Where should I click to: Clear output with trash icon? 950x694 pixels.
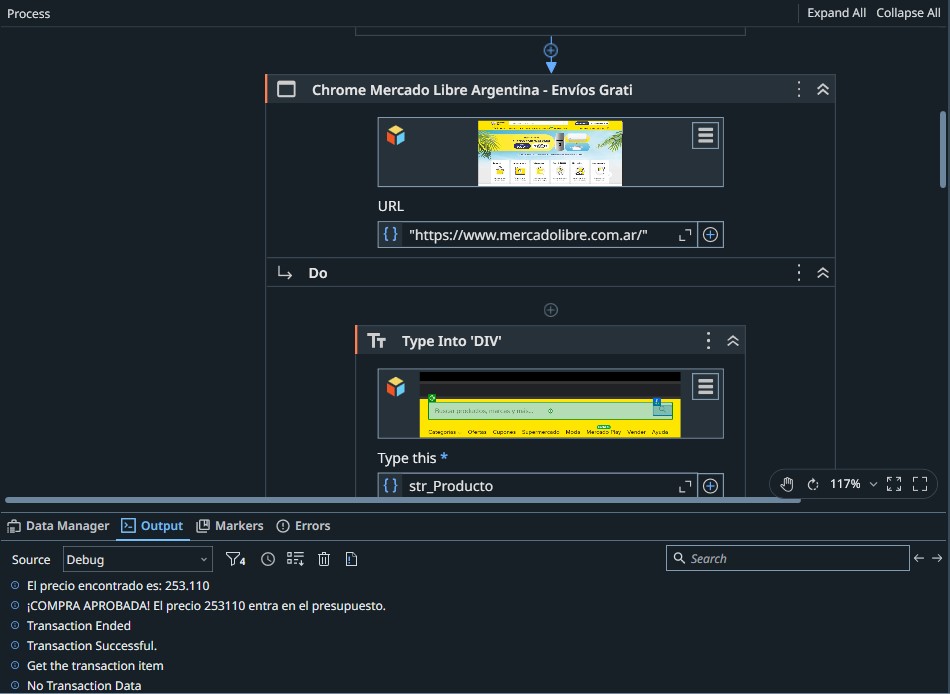coord(324,559)
